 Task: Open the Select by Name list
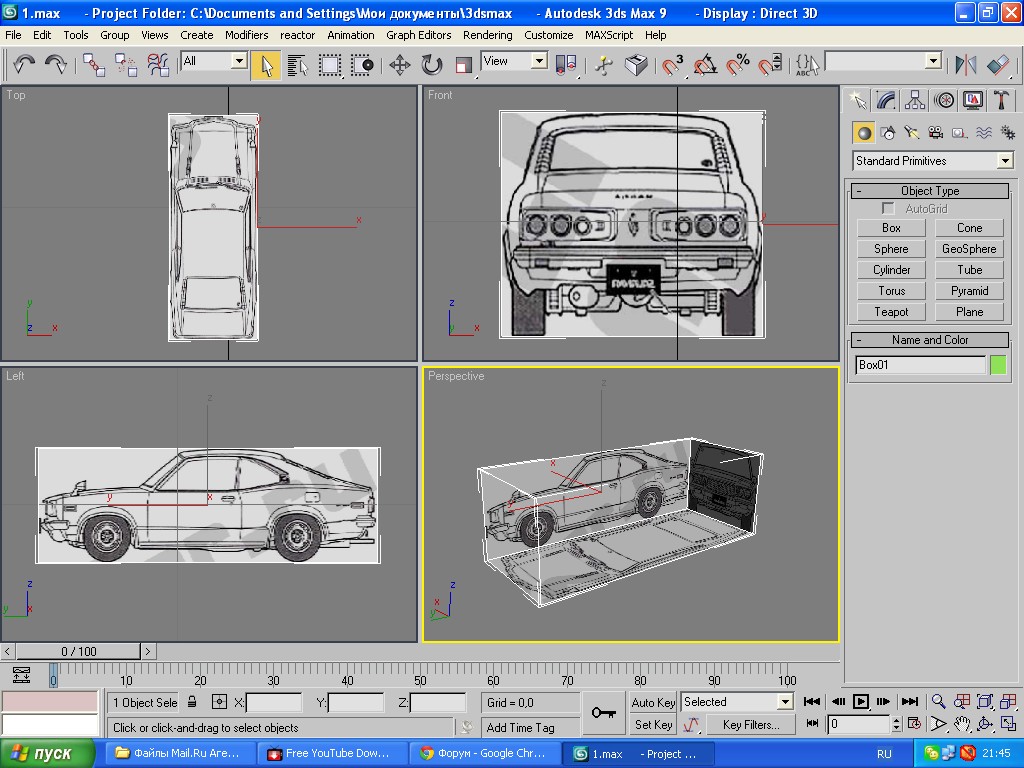tap(297, 65)
